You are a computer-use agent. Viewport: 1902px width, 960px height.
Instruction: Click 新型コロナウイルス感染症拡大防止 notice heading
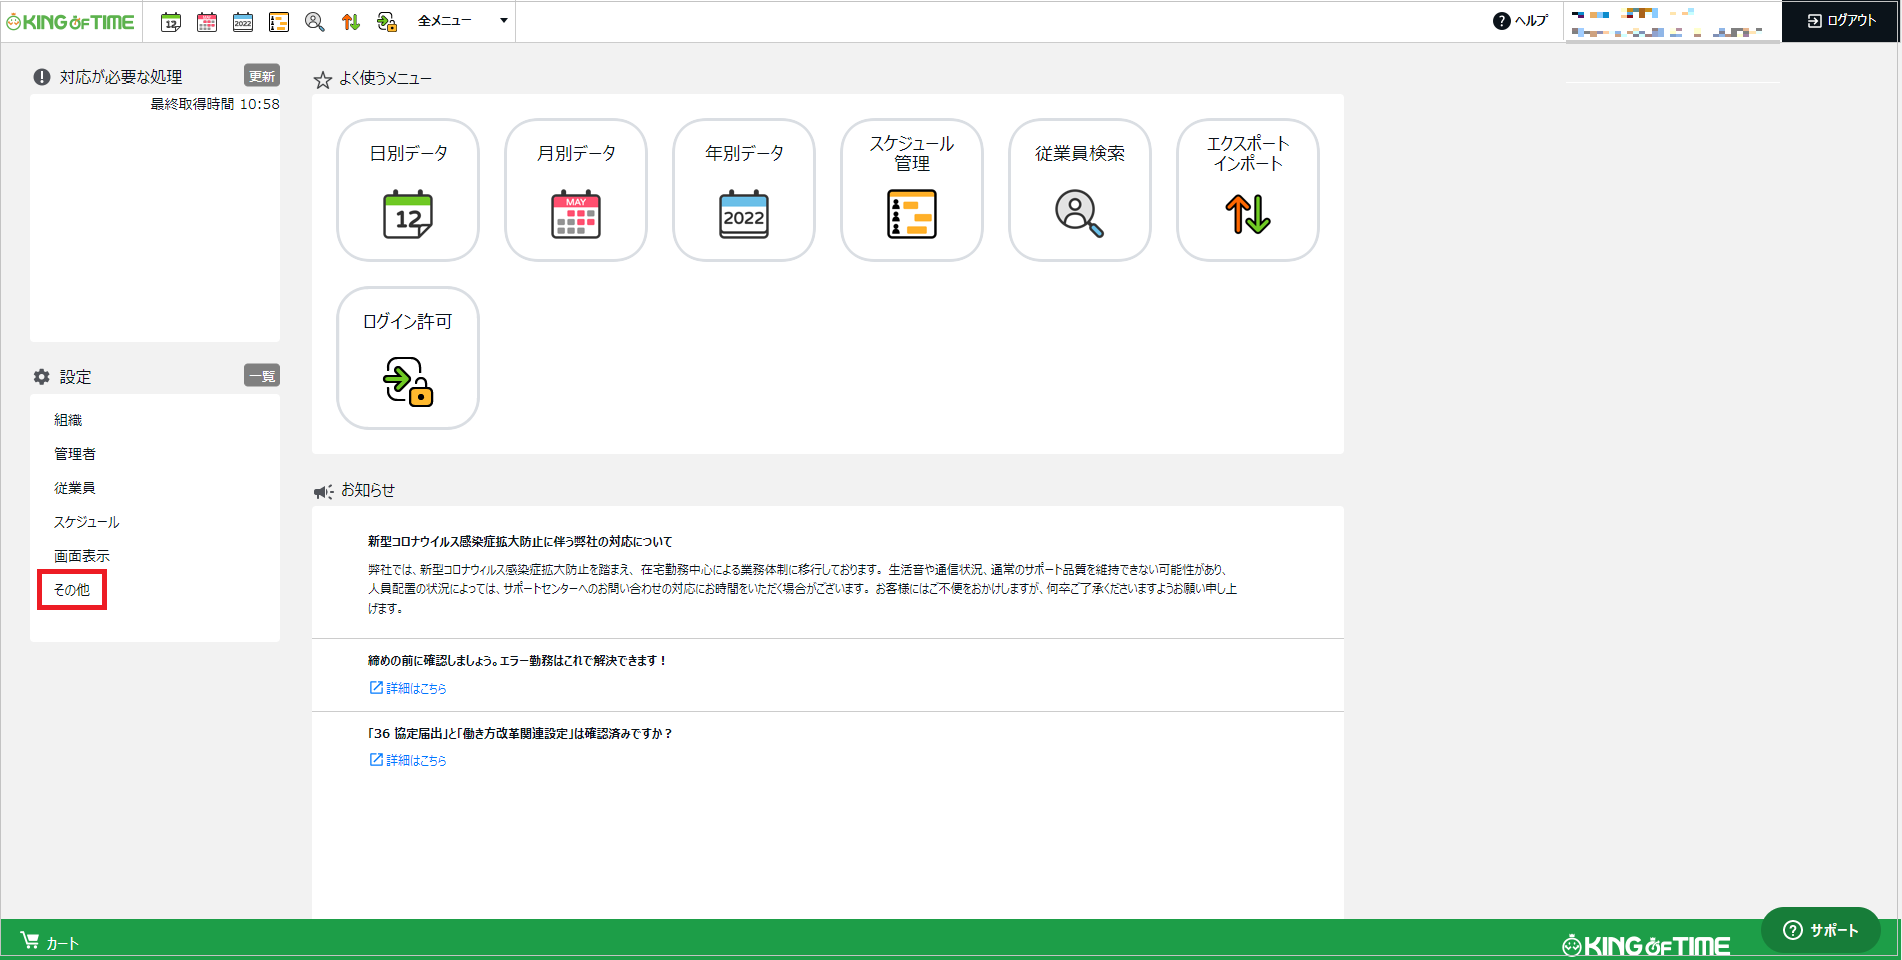click(x=520, y=541)
